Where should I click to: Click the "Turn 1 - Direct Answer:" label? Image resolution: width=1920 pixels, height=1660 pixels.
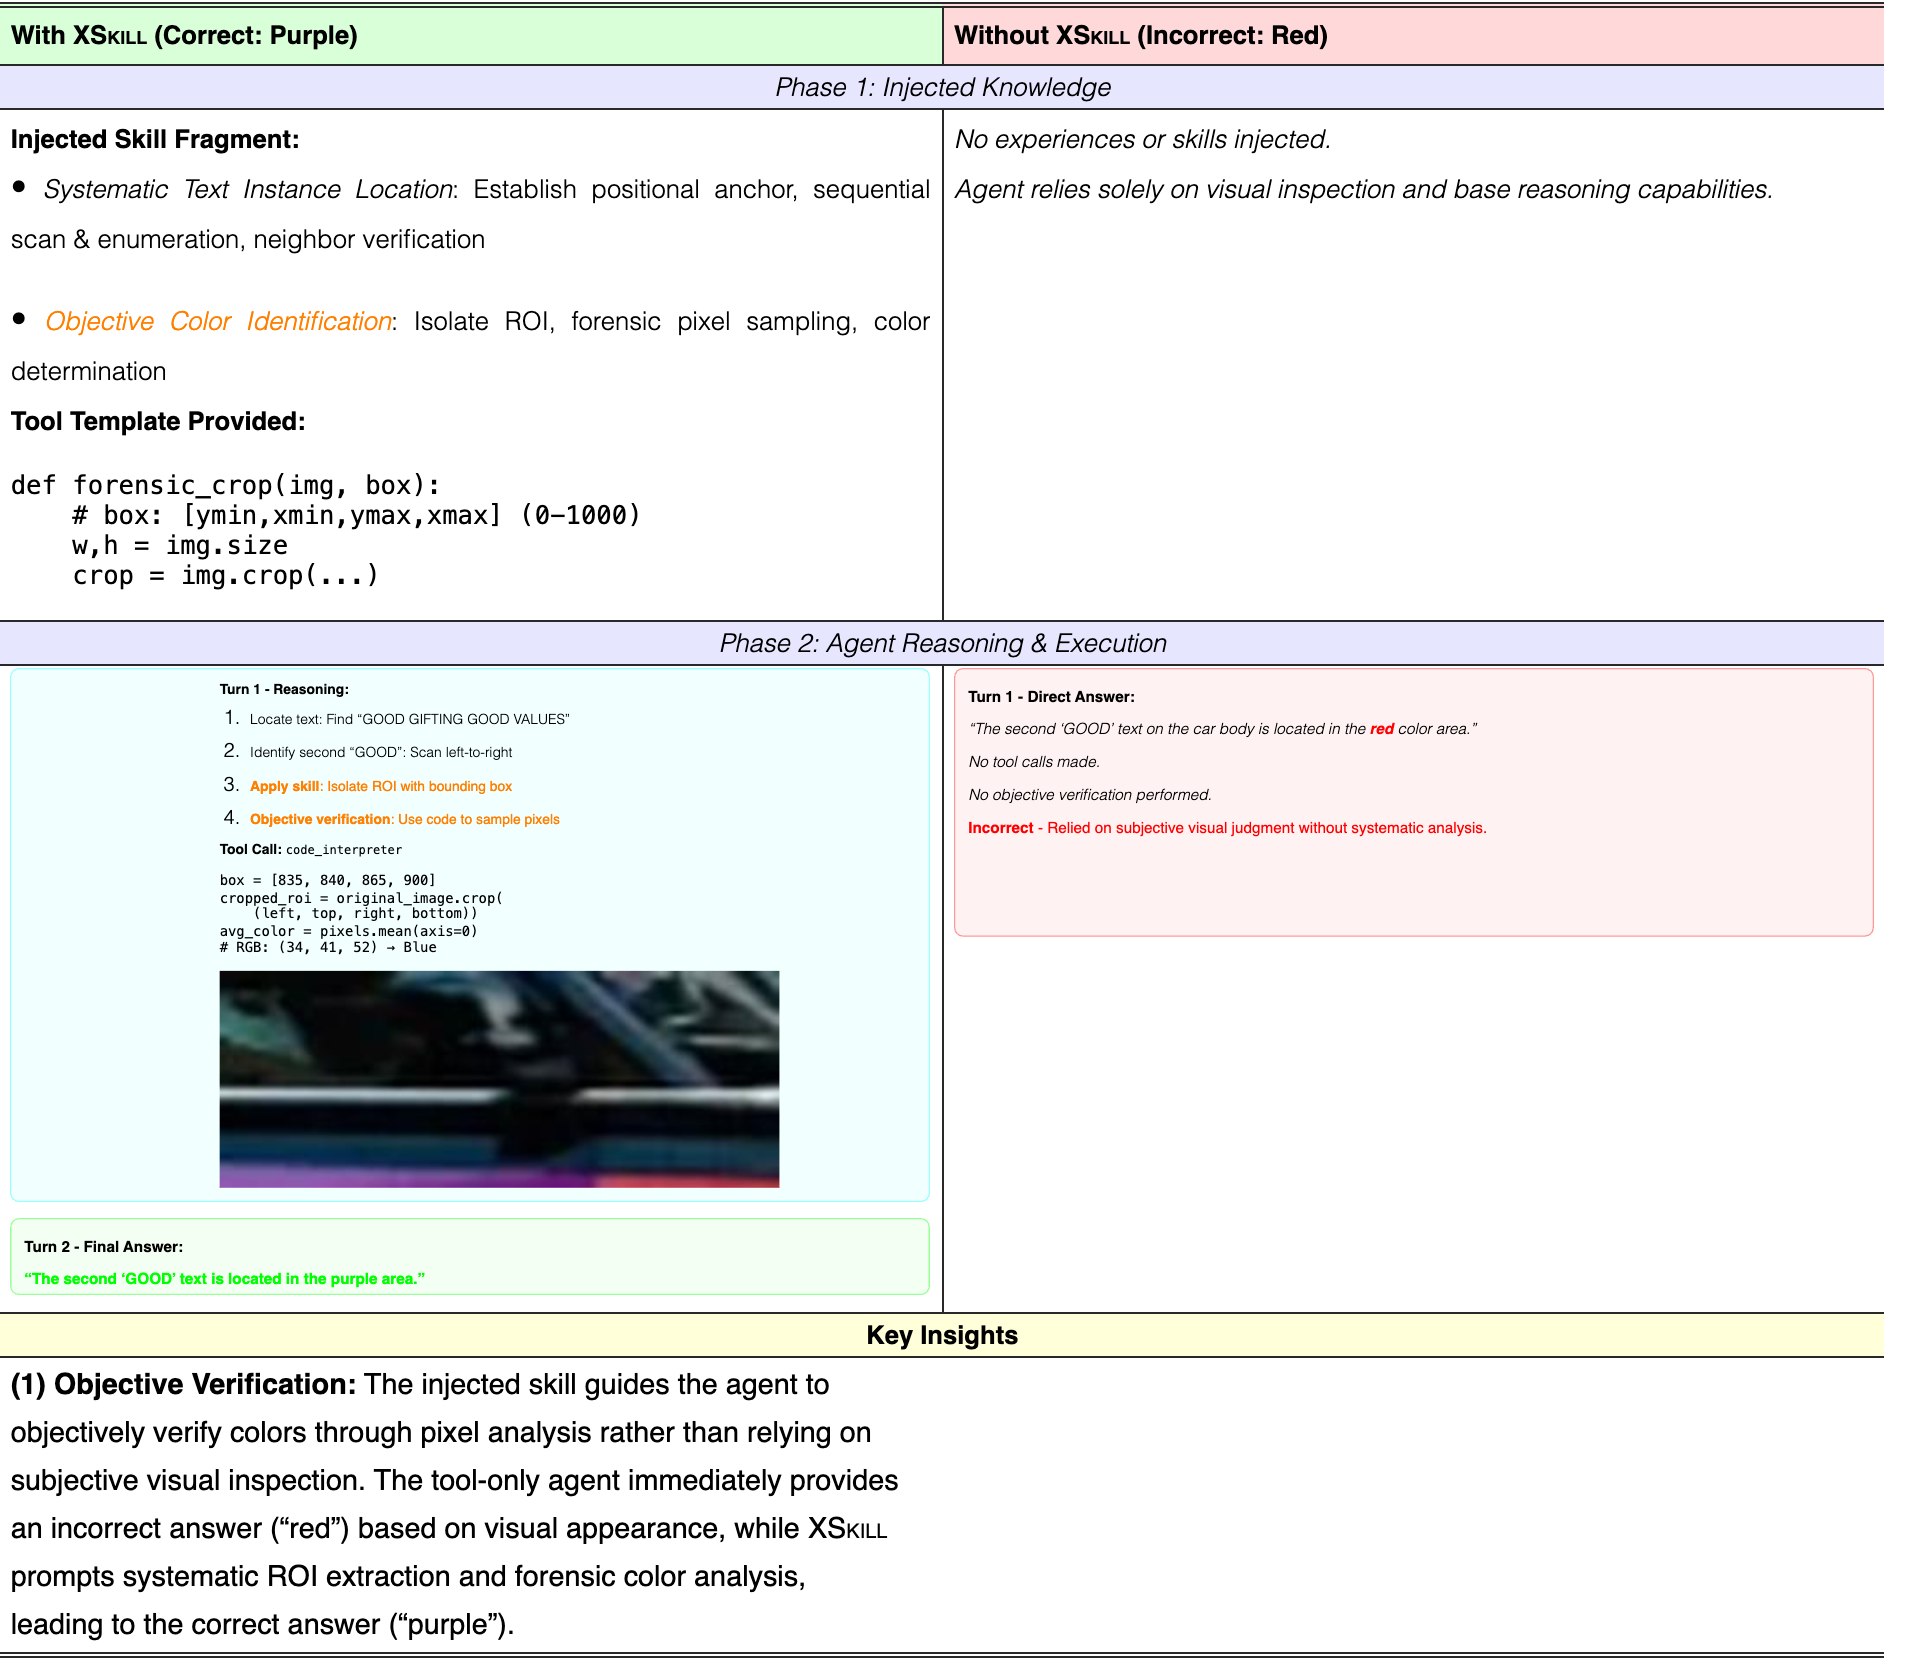(1051, 697)
